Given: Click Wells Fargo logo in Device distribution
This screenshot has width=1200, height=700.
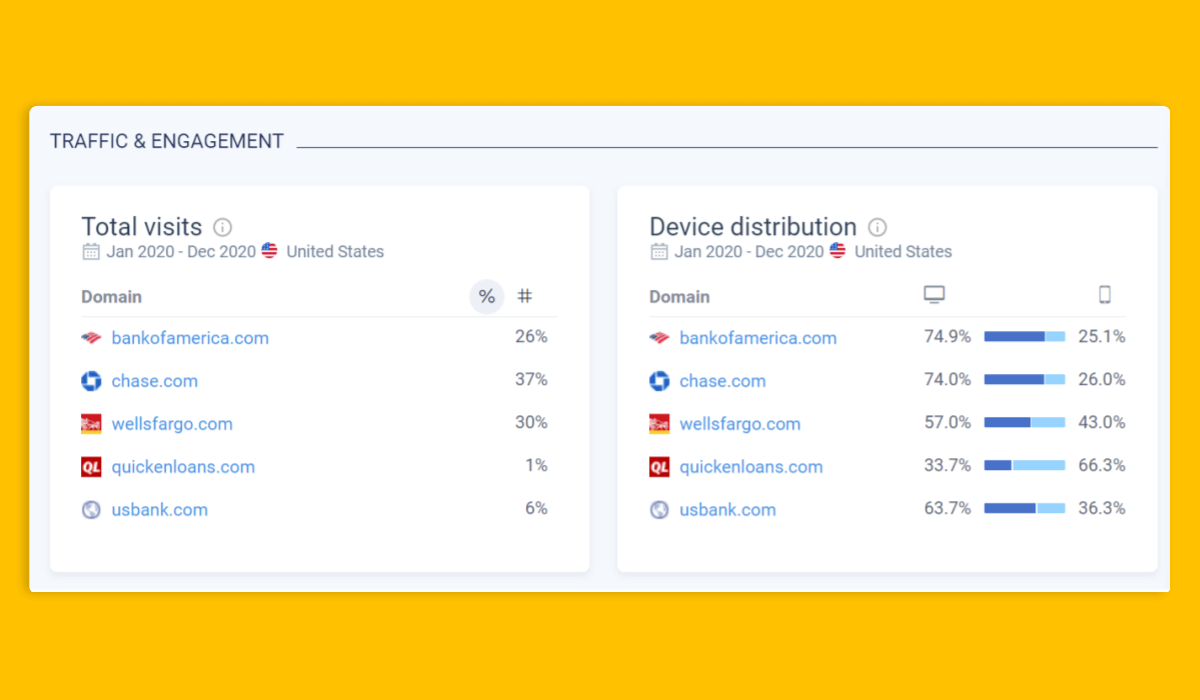Looking at the screenshot, I should click(x=659, y=424).
